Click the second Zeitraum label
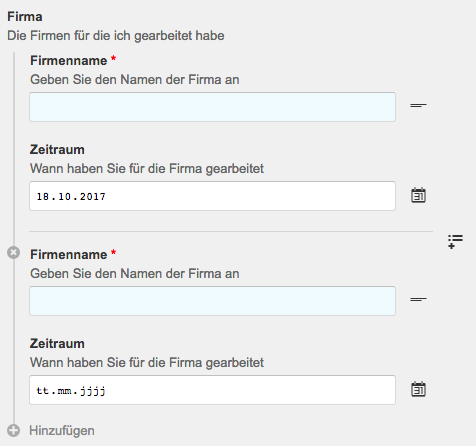This screenshot has width=476, height=446. pyautogui.click(x=57, y=344)
